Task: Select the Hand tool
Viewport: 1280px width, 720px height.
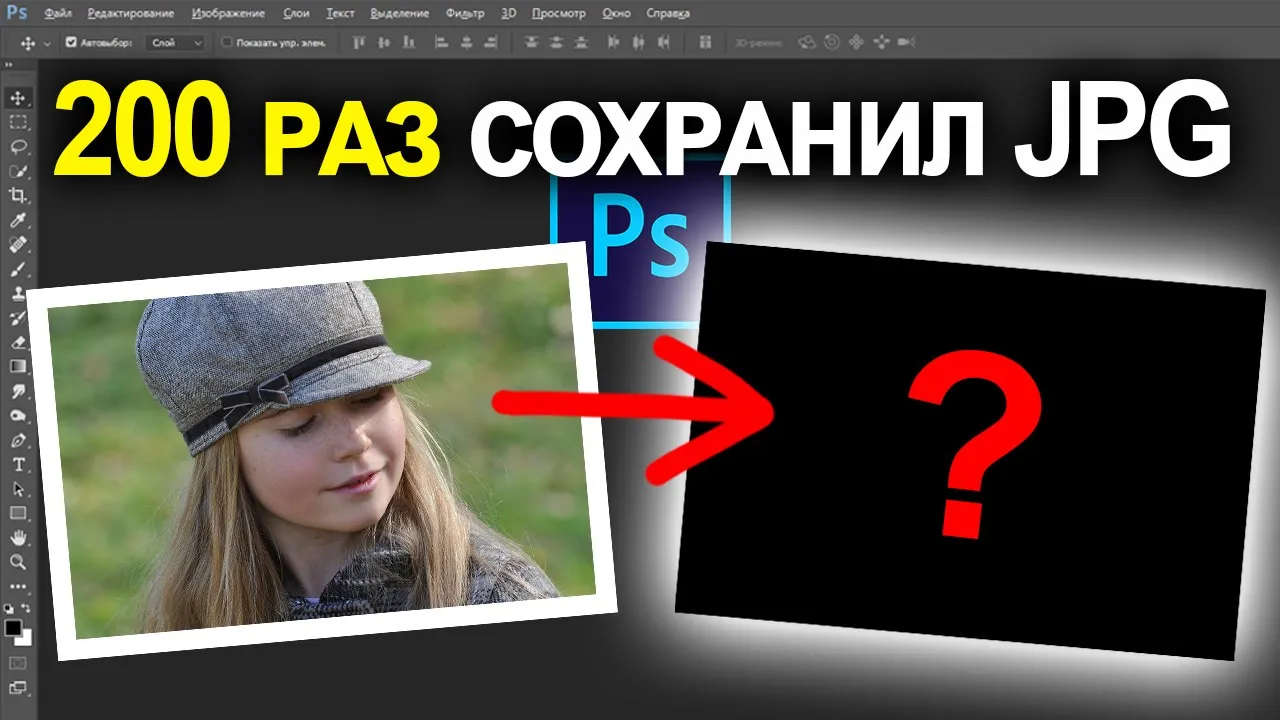Action: (x=18, y=539)
